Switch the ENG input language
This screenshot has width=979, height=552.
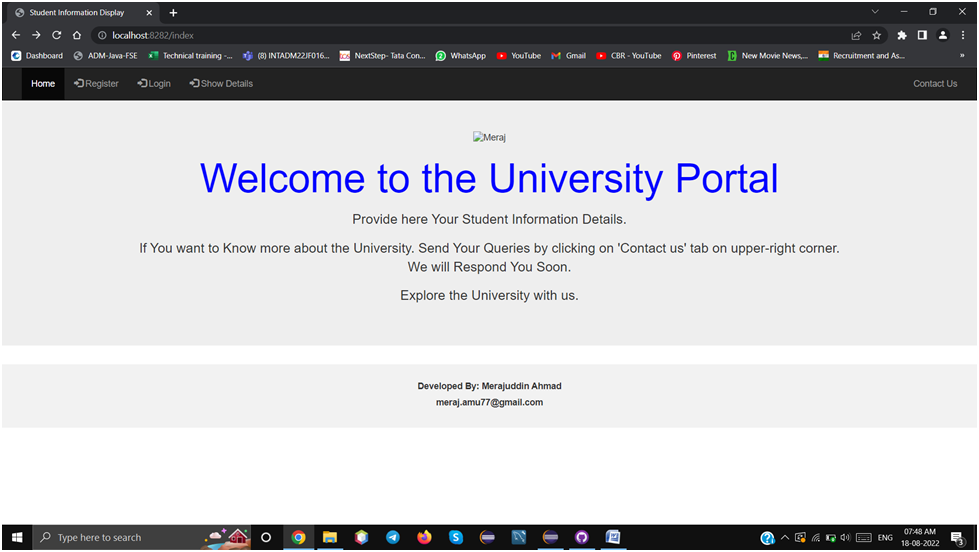click(885, 538)
